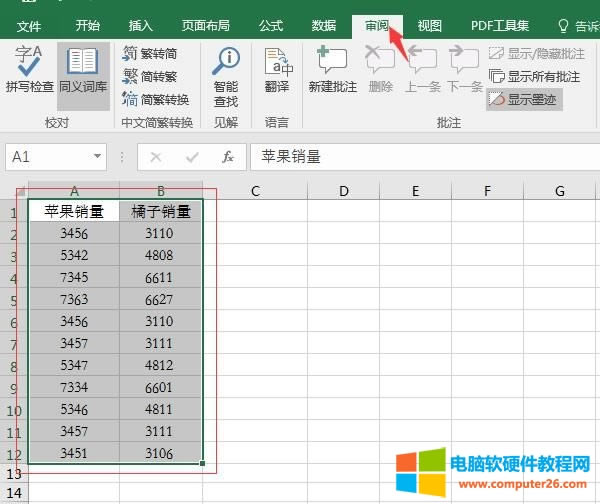This screenshot has height=504, width=600.
Task: Toggle 显示所有批注 show all comments
Action: pyautogui.click(x=535, y=76)
